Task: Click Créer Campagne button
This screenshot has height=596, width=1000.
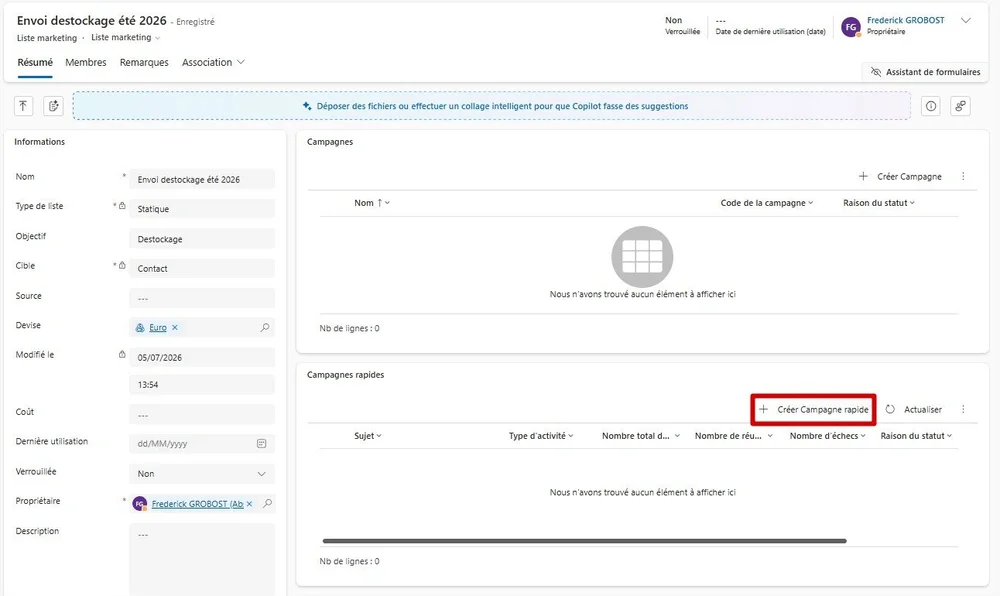Action: click(x=900, y=177)
